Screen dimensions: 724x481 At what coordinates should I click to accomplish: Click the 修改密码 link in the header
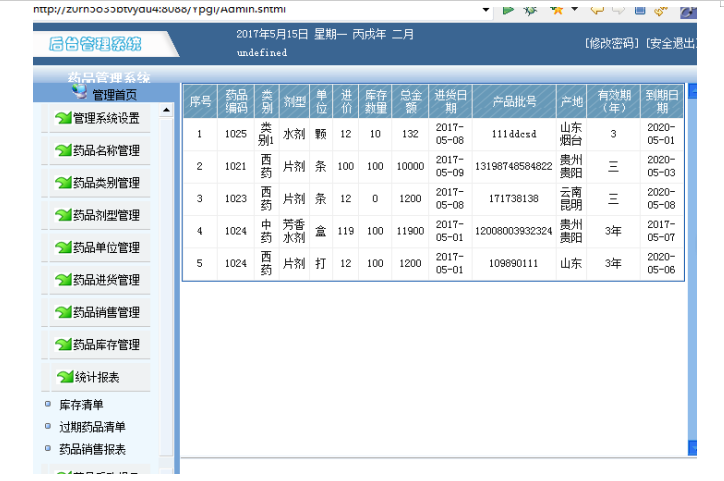pyautogui.click(x=612, y=43)
